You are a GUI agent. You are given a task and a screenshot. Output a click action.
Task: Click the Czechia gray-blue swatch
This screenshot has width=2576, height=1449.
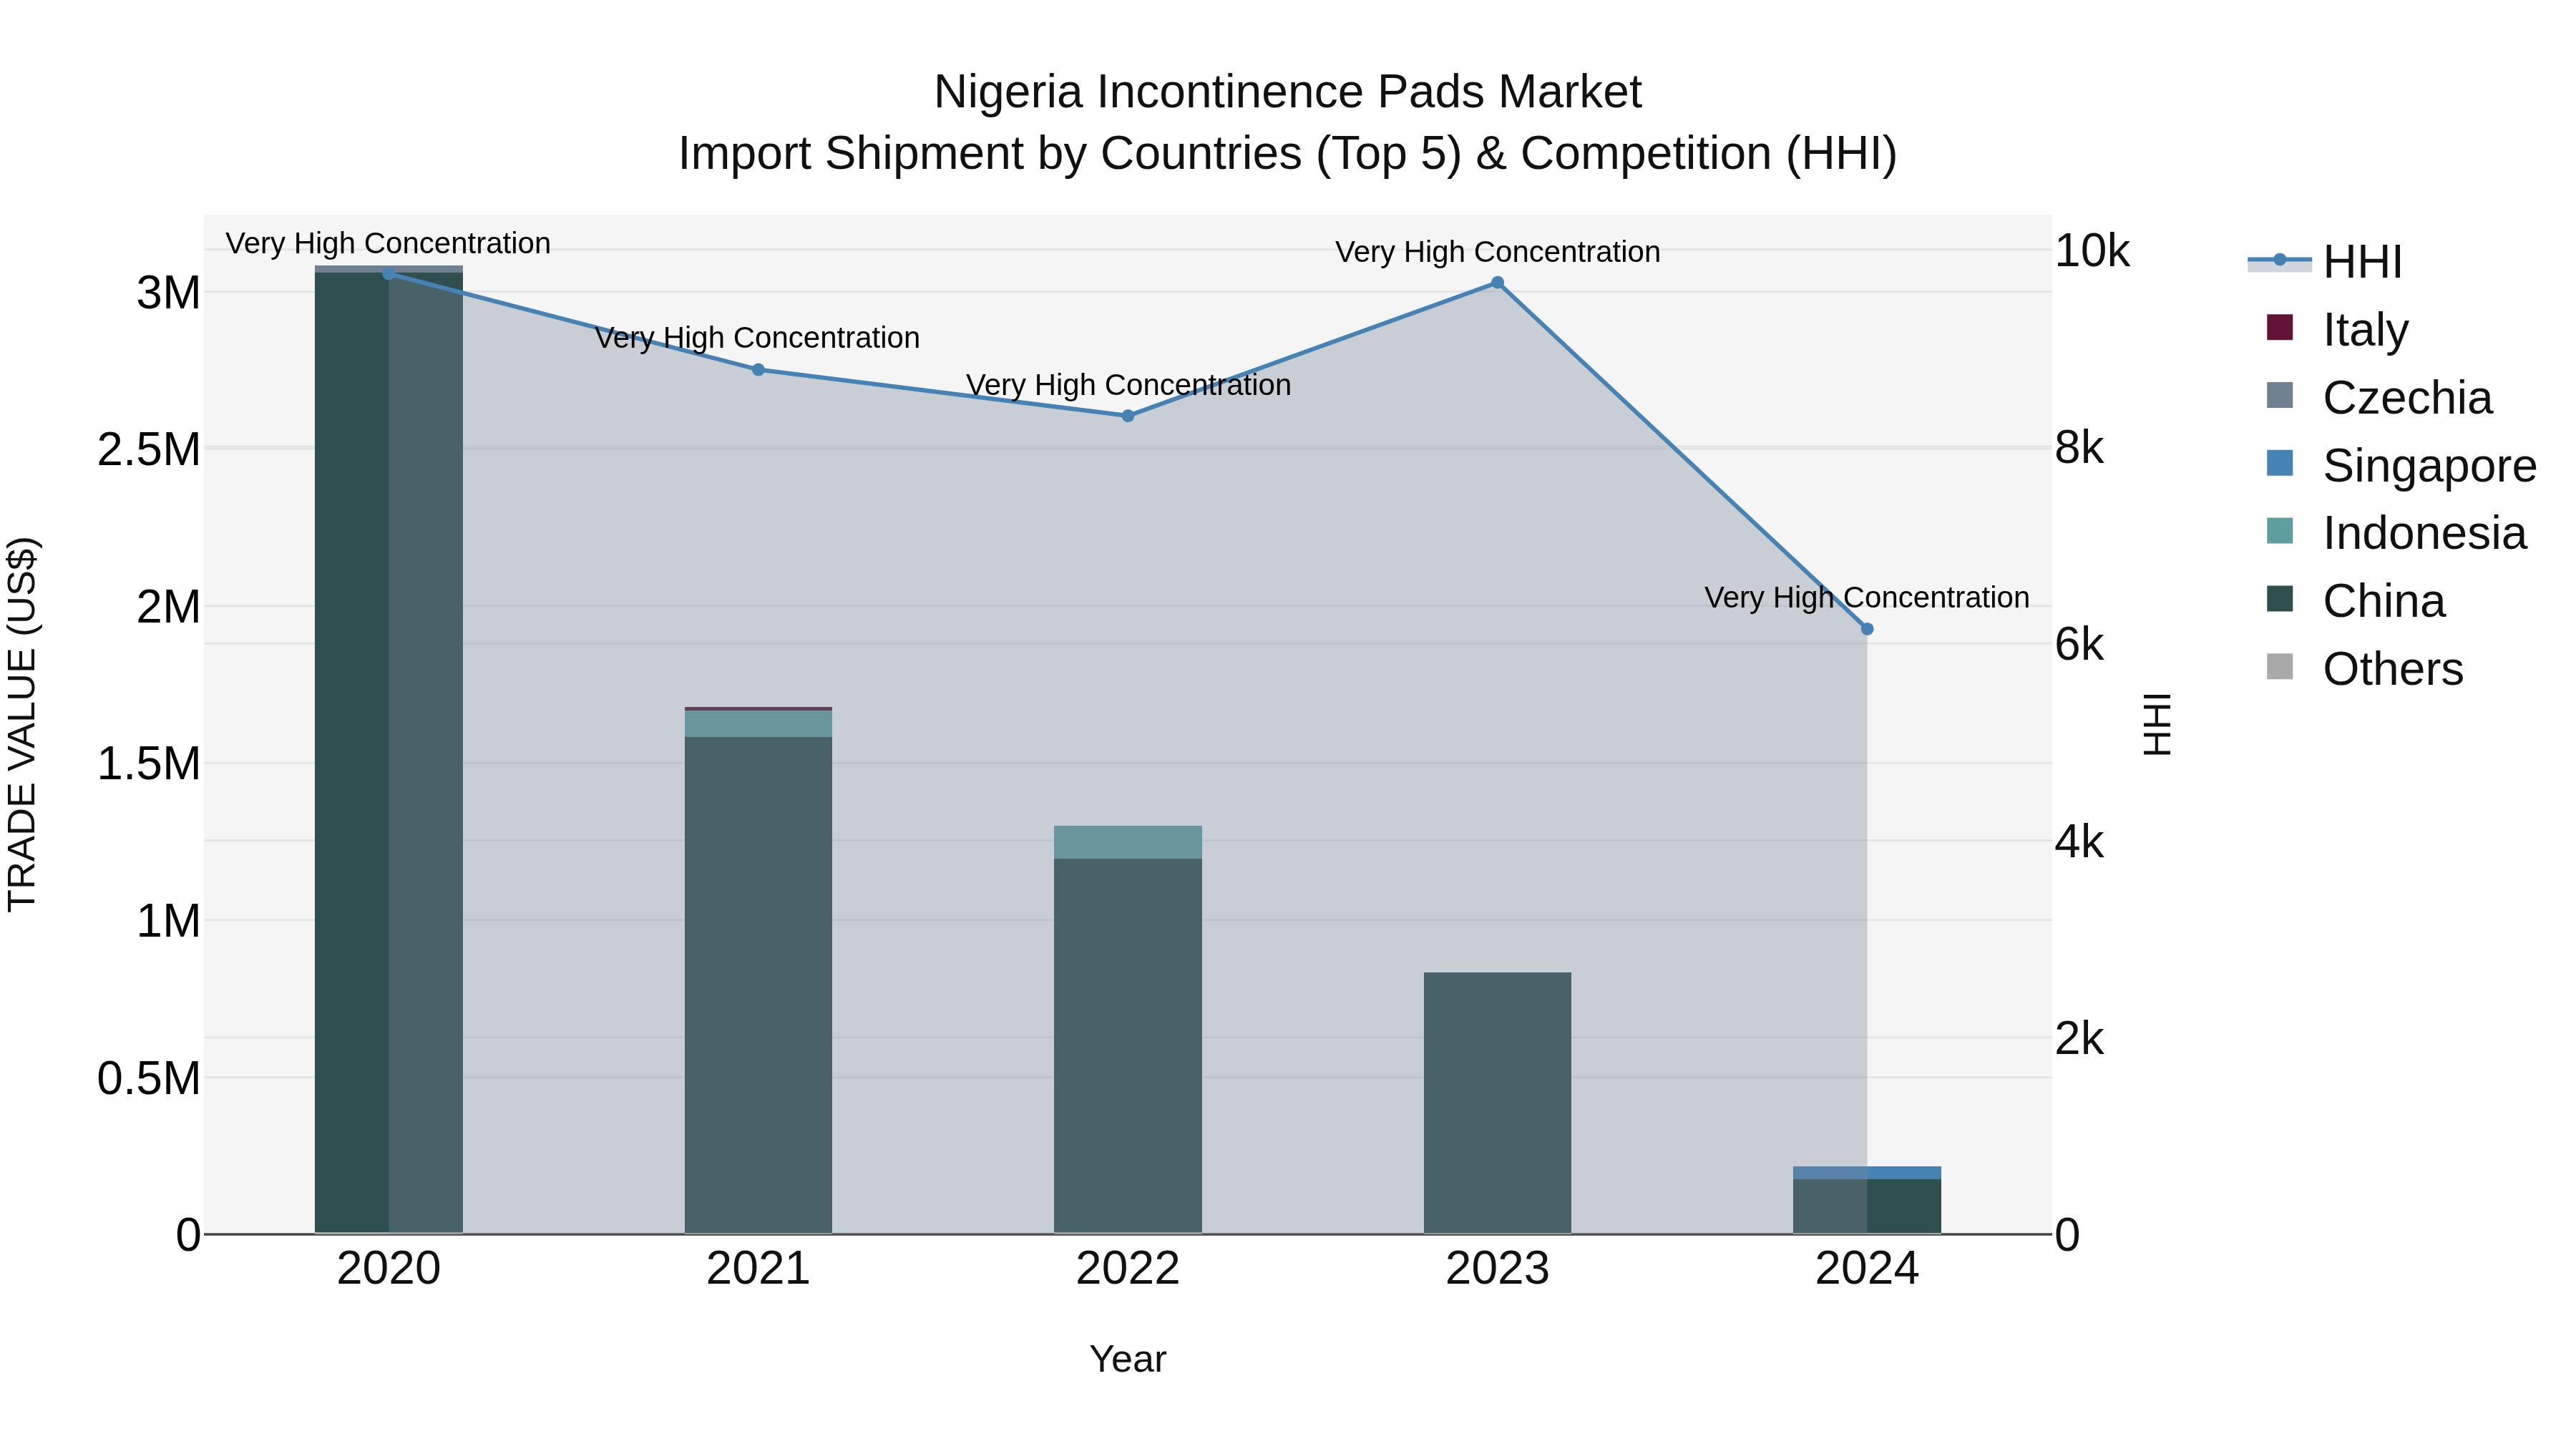point(2279,395)
